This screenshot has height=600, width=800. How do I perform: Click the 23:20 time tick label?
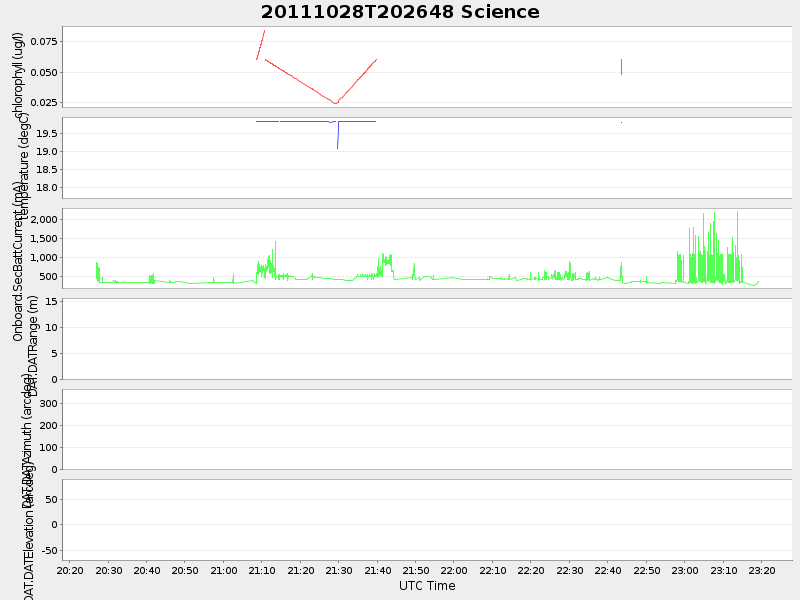coord(762,570)
